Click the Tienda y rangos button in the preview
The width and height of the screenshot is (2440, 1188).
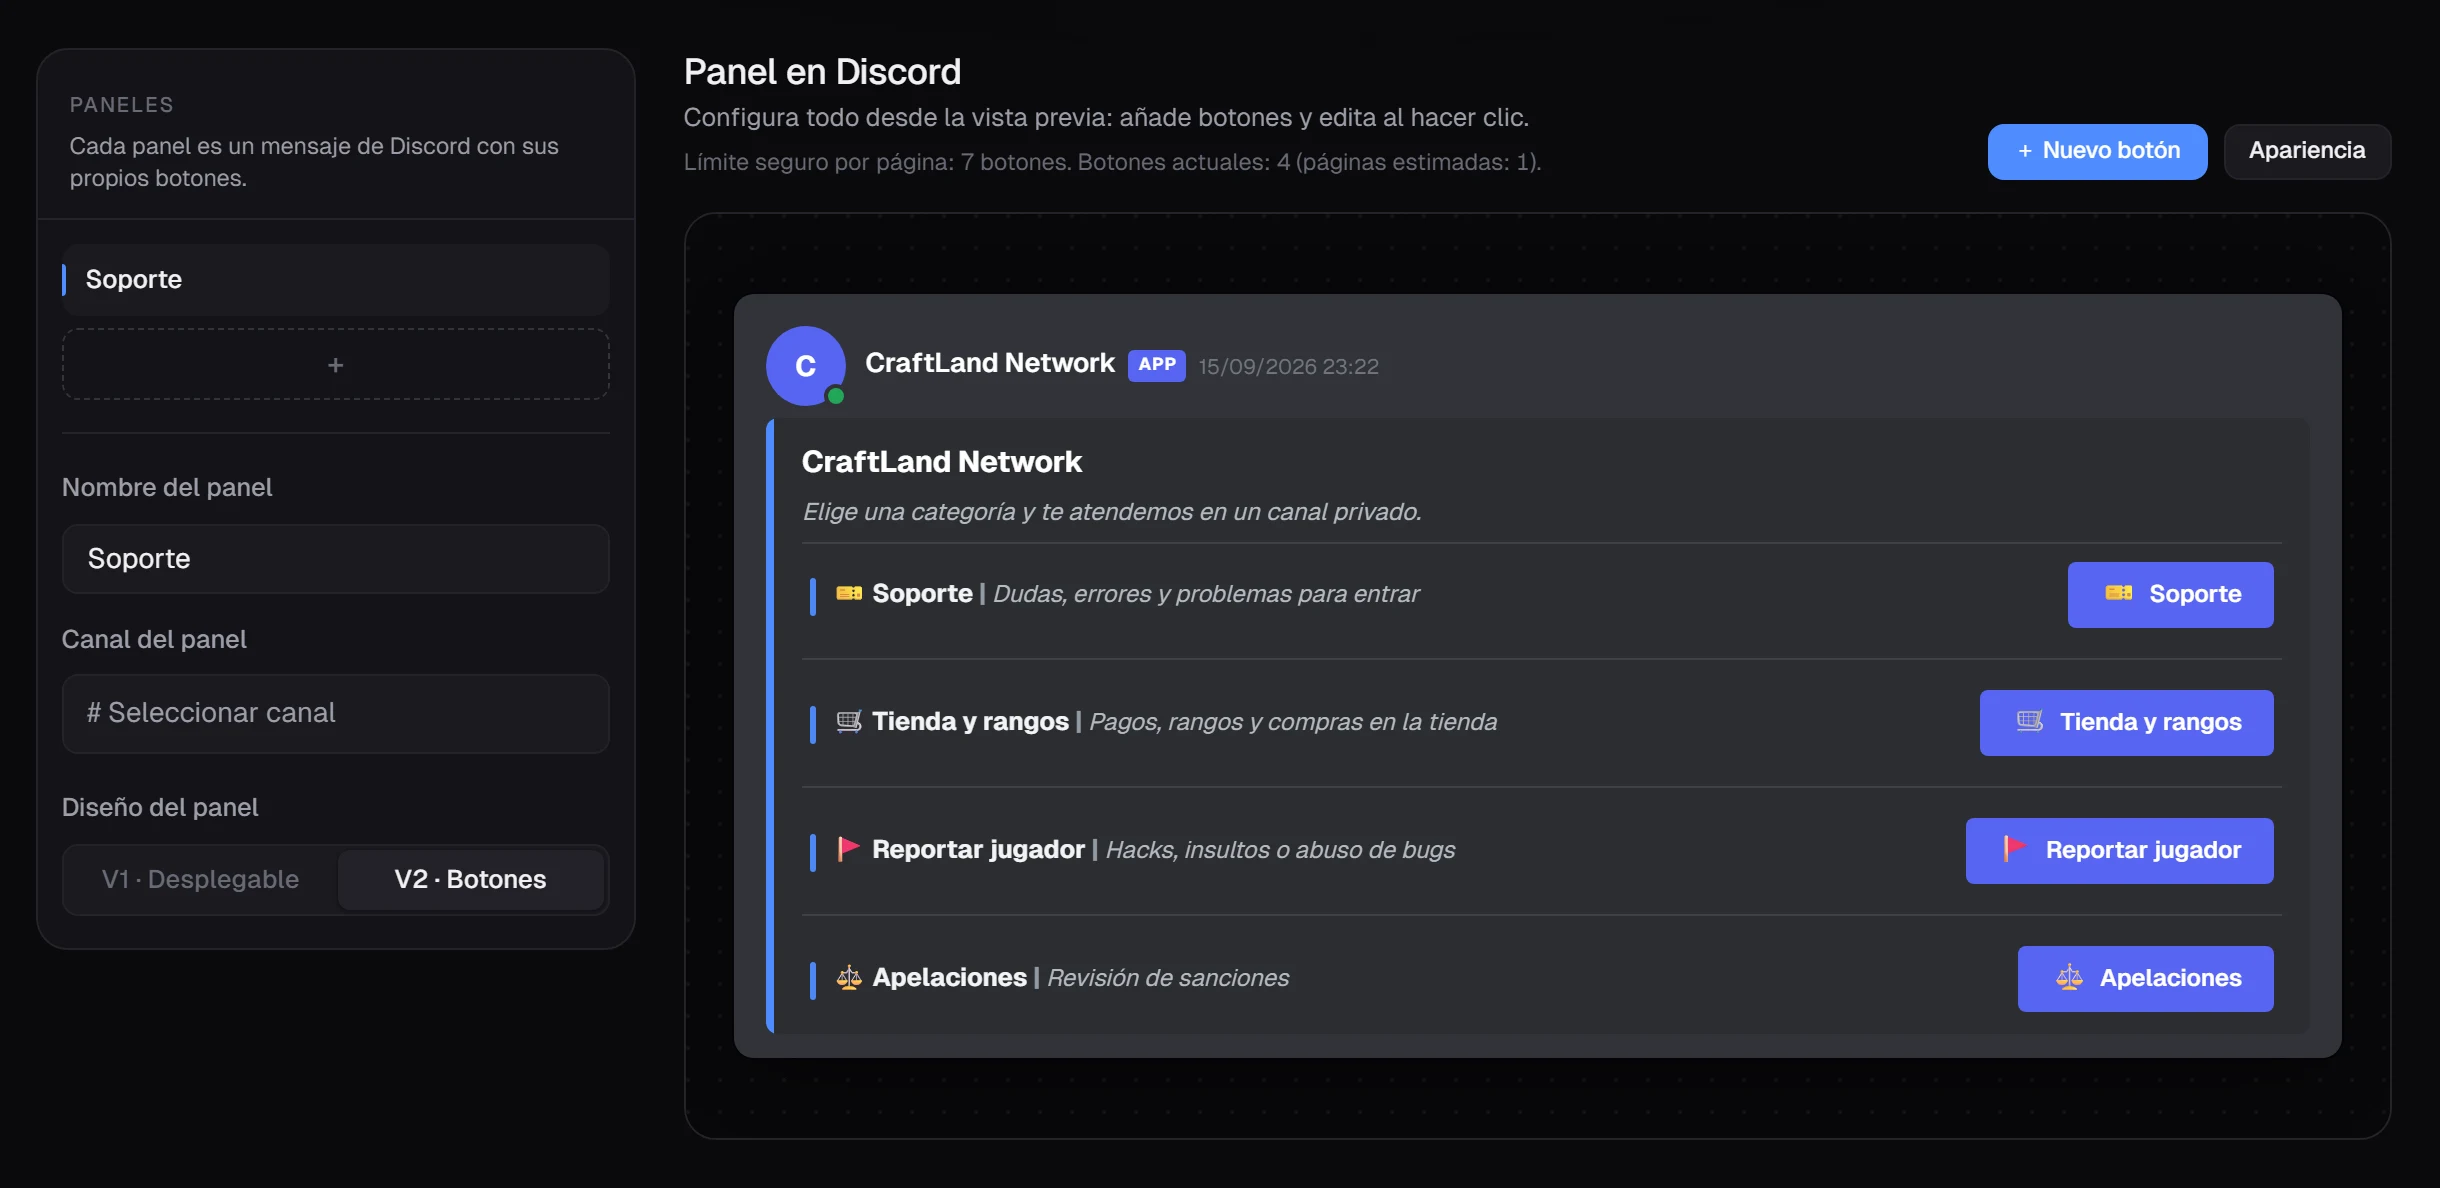[x=2127, y=723]
